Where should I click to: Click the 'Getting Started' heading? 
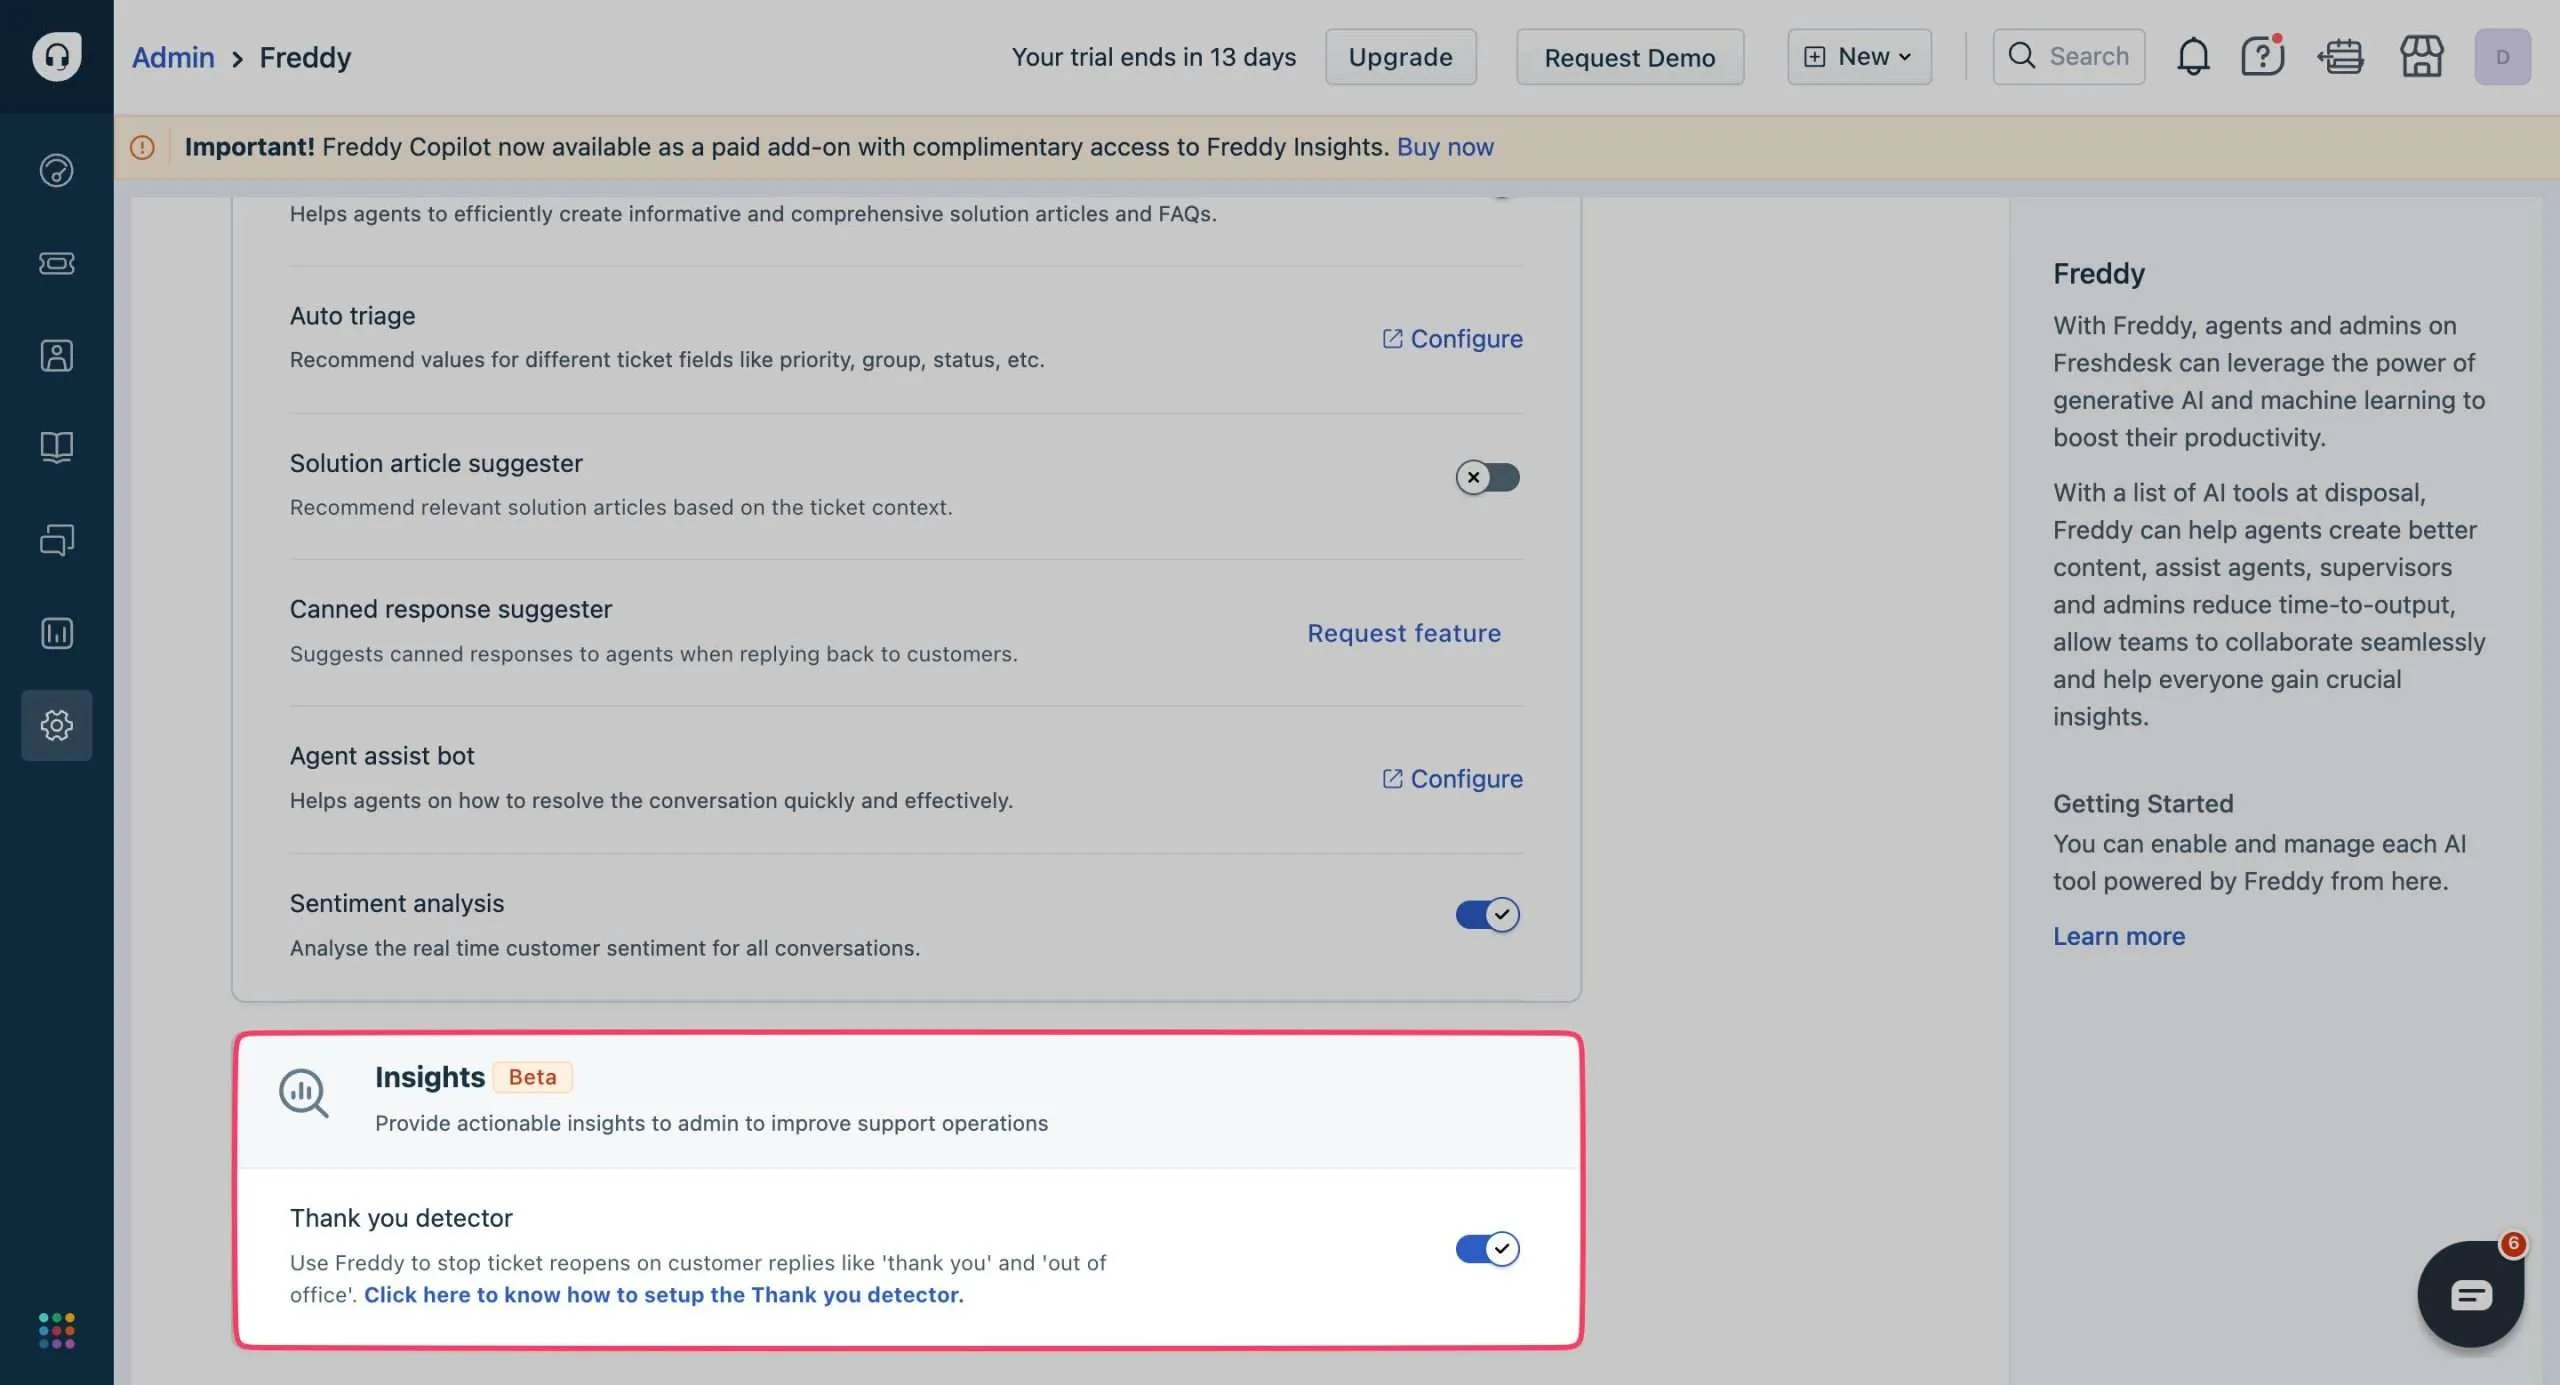2143,803
